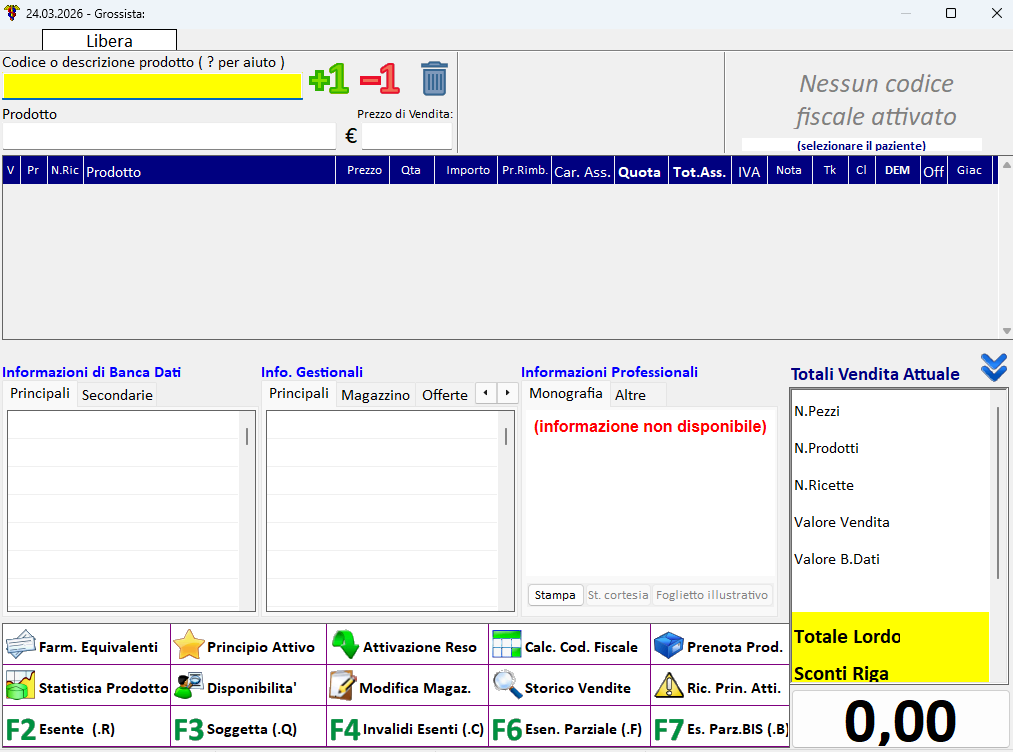Select F6 Esen. Parziale (.F)

point(569,727)
